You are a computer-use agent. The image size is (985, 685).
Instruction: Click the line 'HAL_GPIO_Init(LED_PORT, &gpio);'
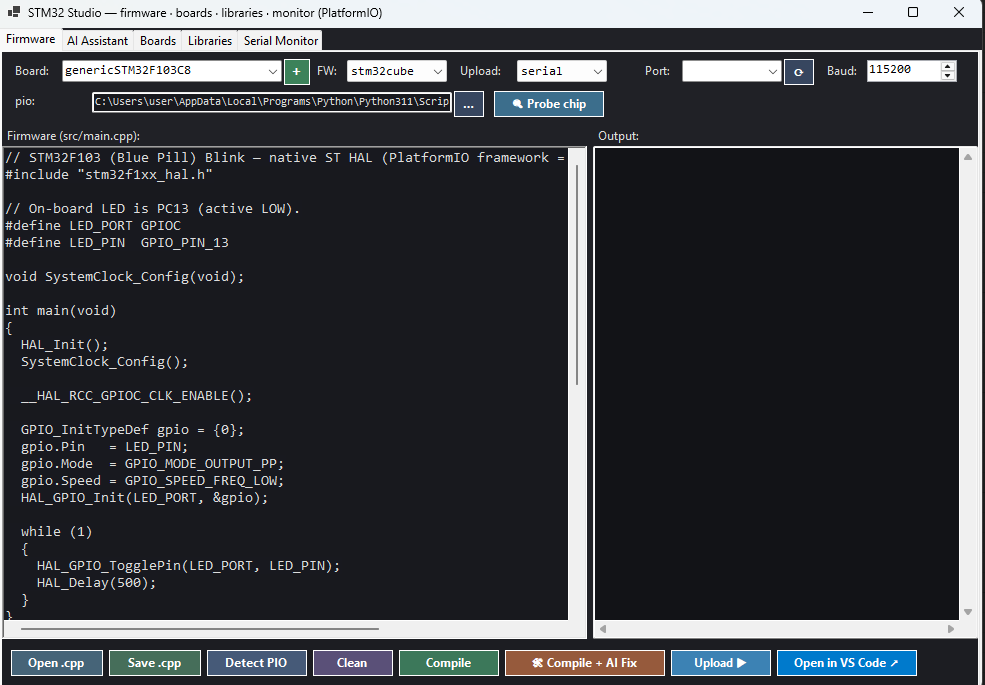(144, 498)
